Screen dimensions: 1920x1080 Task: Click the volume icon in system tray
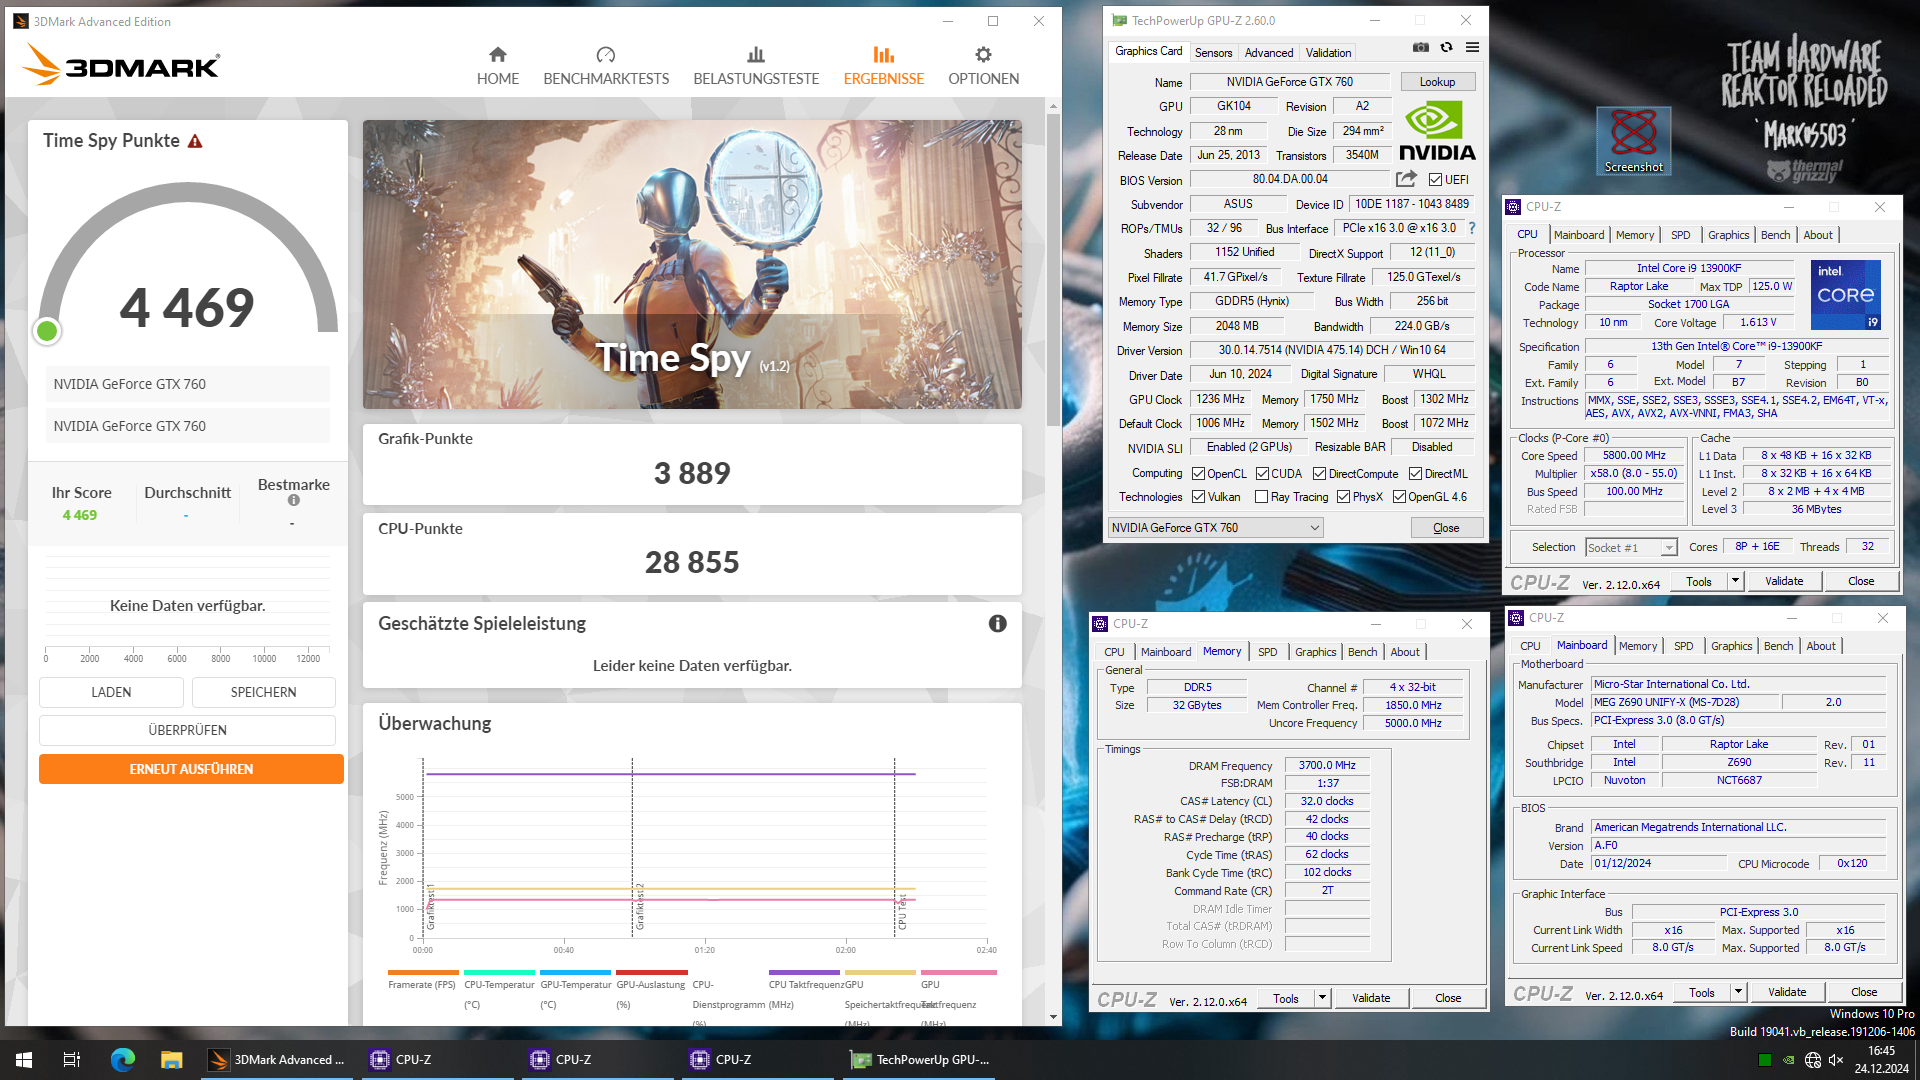pos(1836,1060)
